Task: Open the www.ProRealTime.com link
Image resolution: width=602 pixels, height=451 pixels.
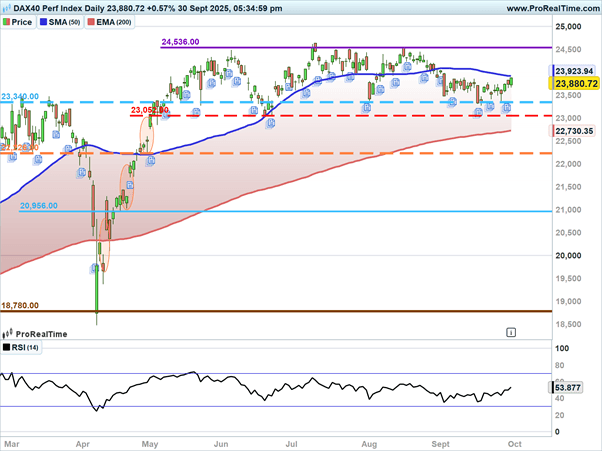Action: (551, 8)
